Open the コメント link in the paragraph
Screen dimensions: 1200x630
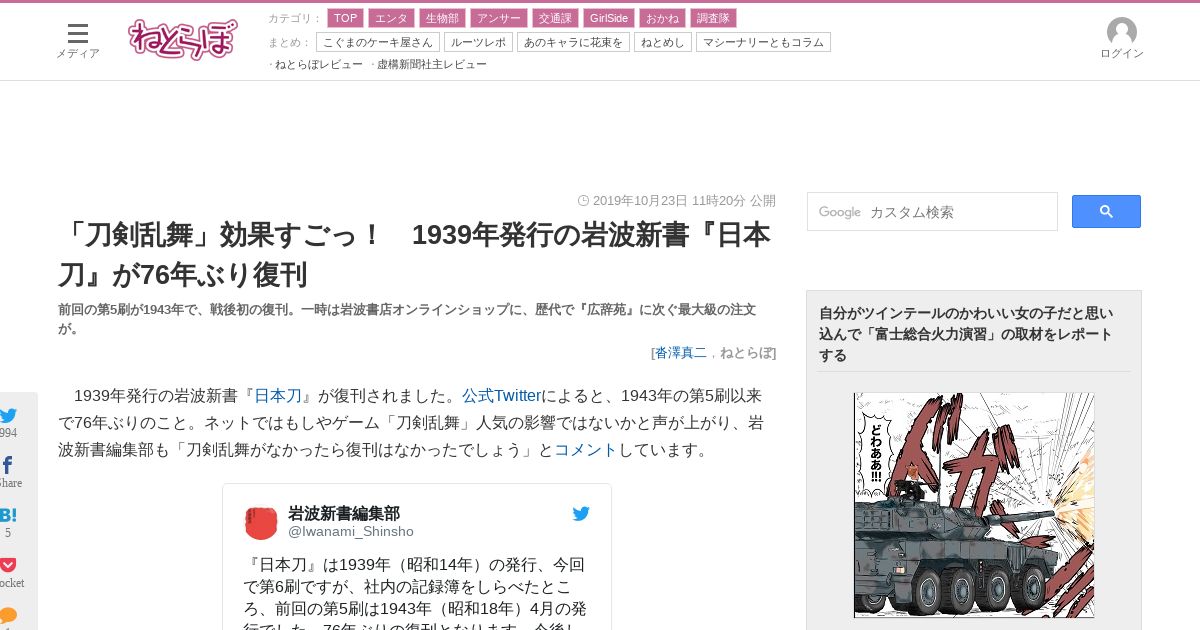point(586,450)
